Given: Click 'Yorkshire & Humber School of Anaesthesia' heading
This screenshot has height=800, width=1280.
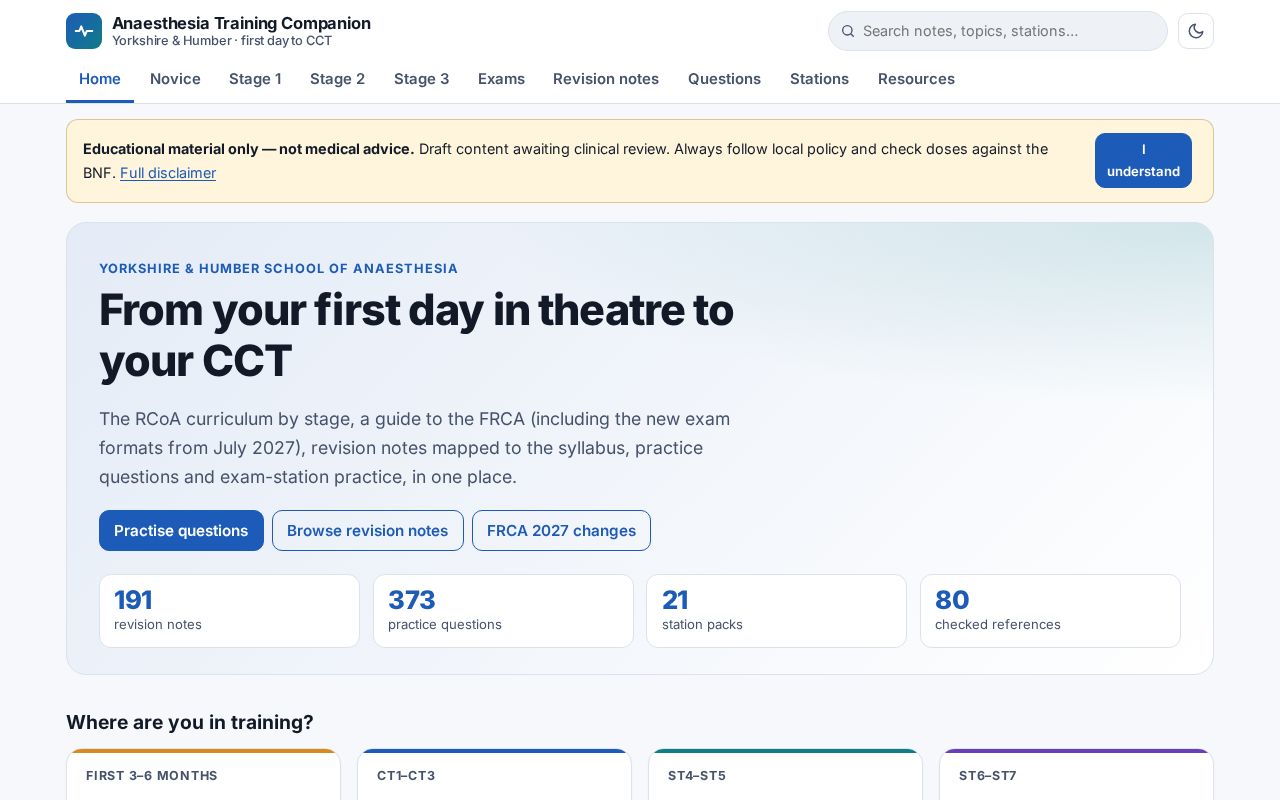Looking at the screenshot, I should (x=278, y=268).
